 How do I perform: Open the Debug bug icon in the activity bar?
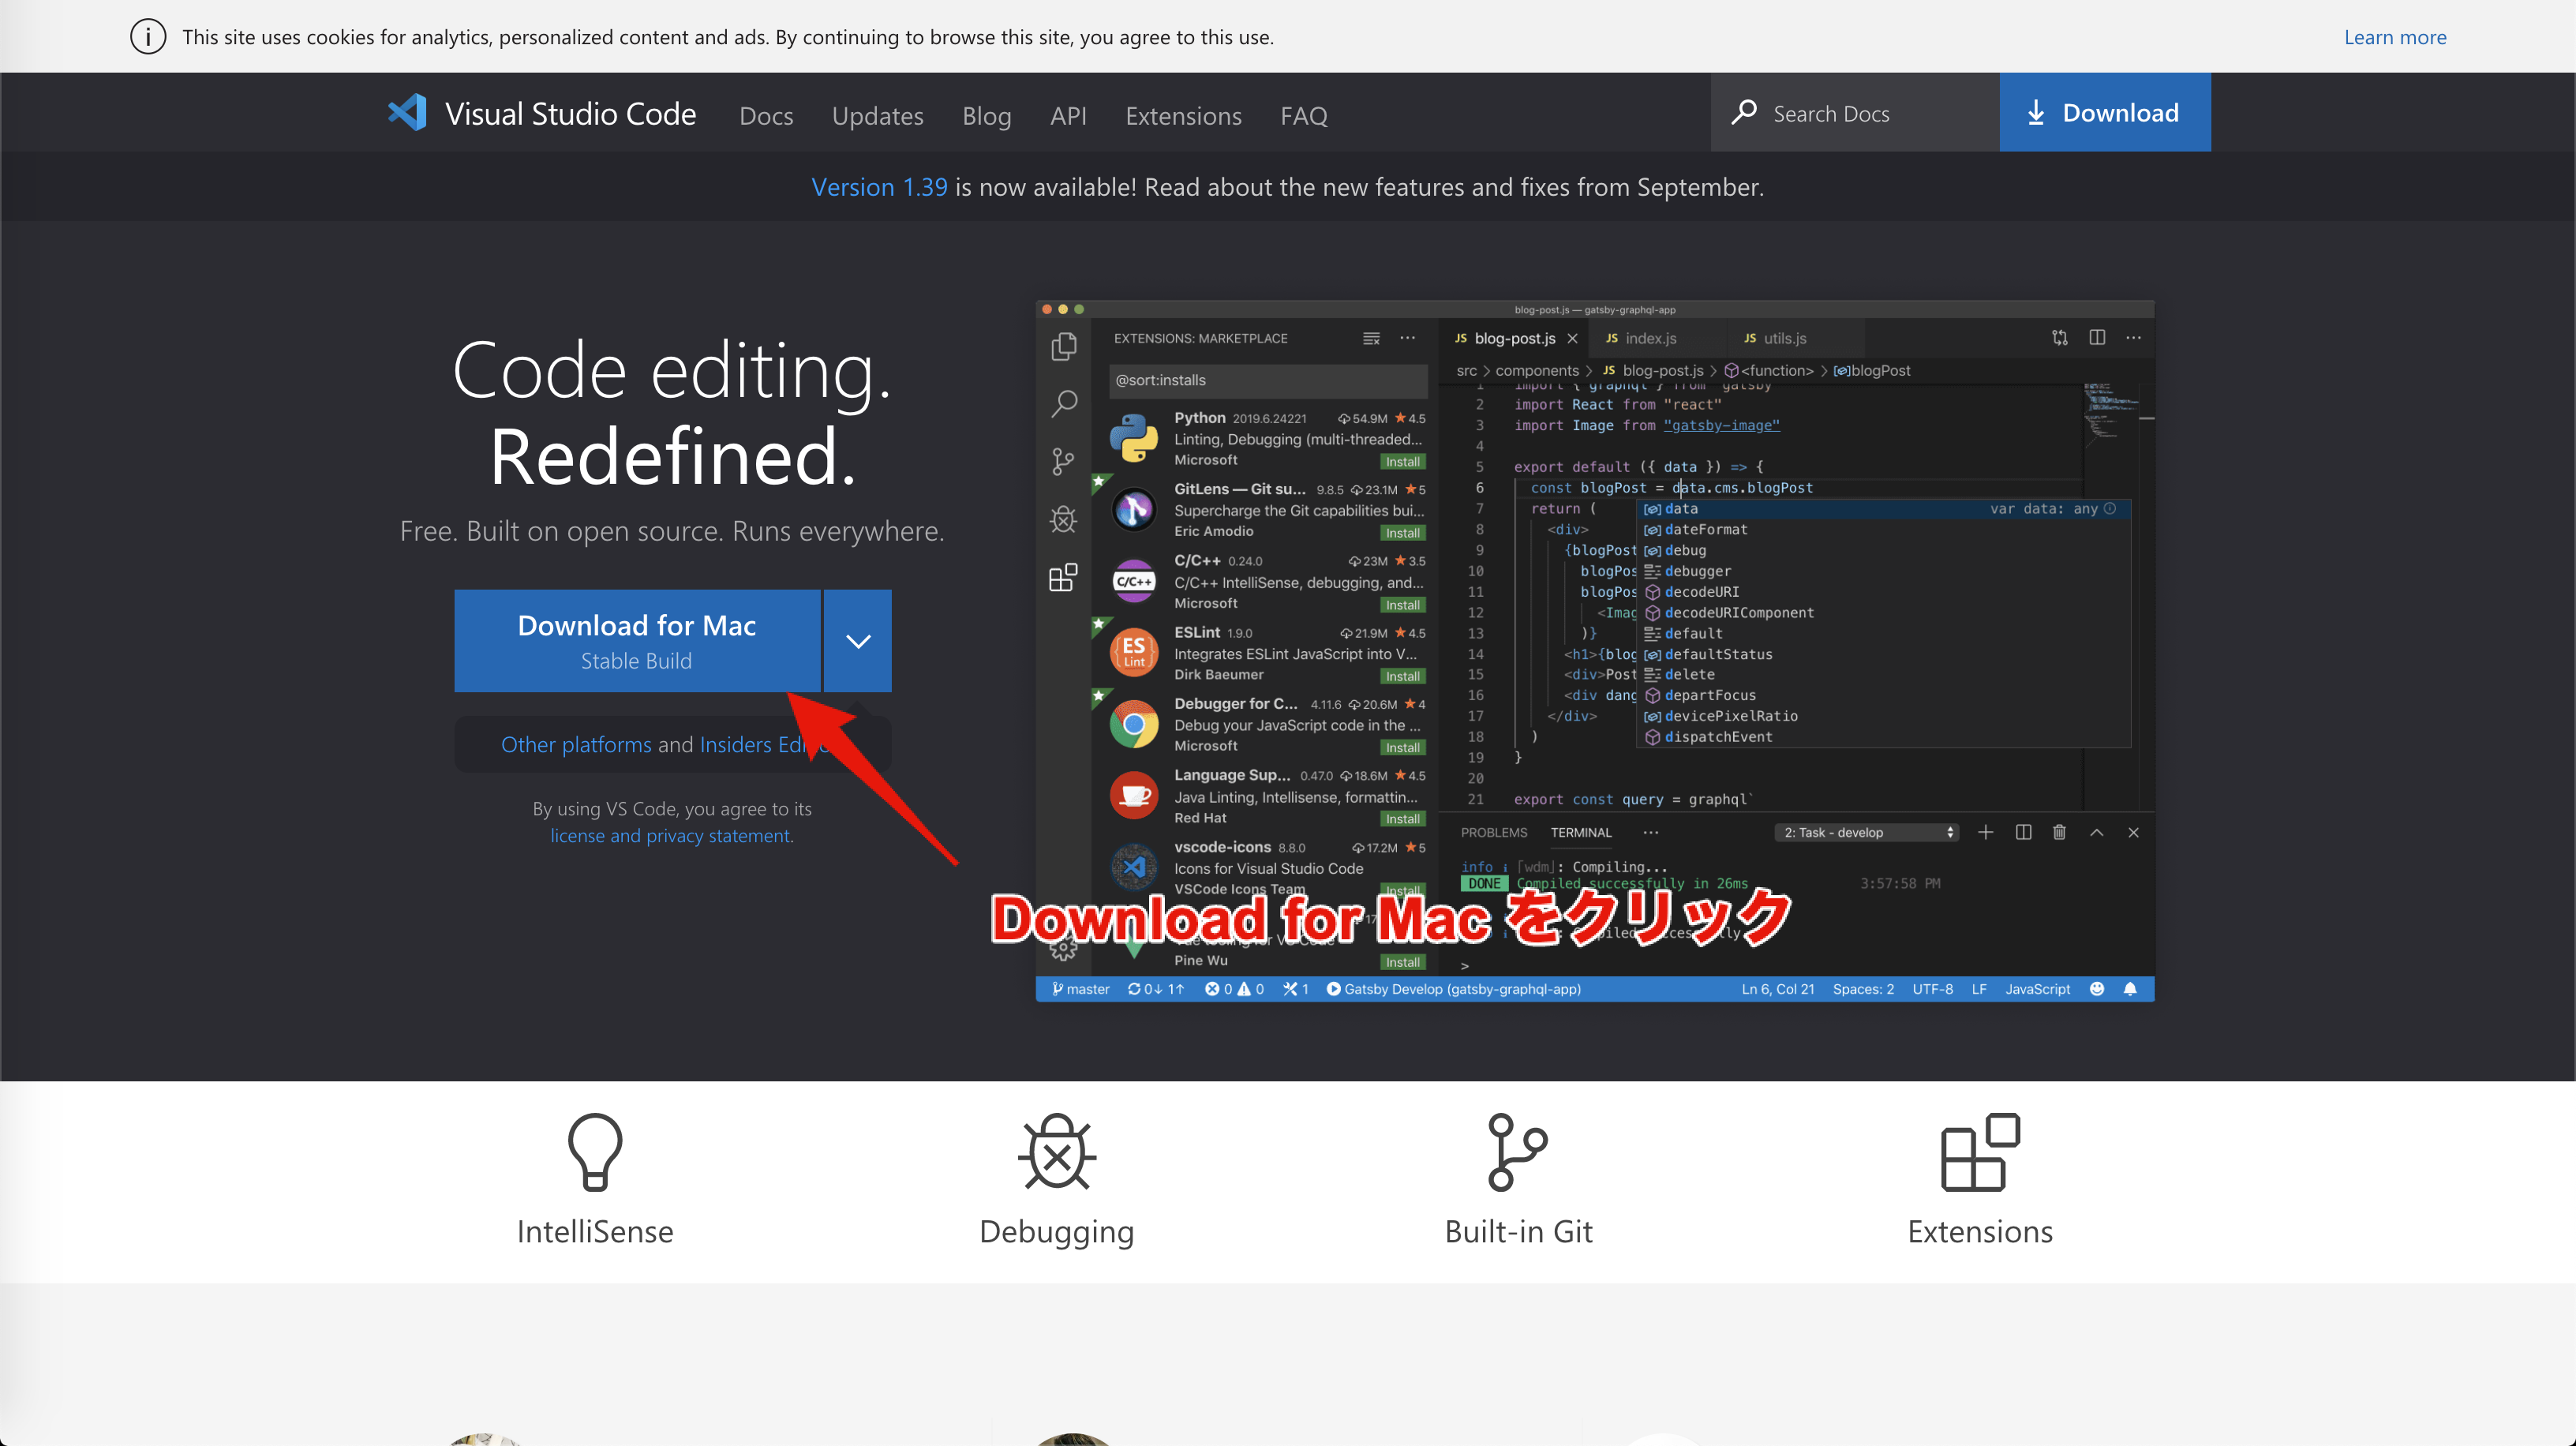(1064, 519)
